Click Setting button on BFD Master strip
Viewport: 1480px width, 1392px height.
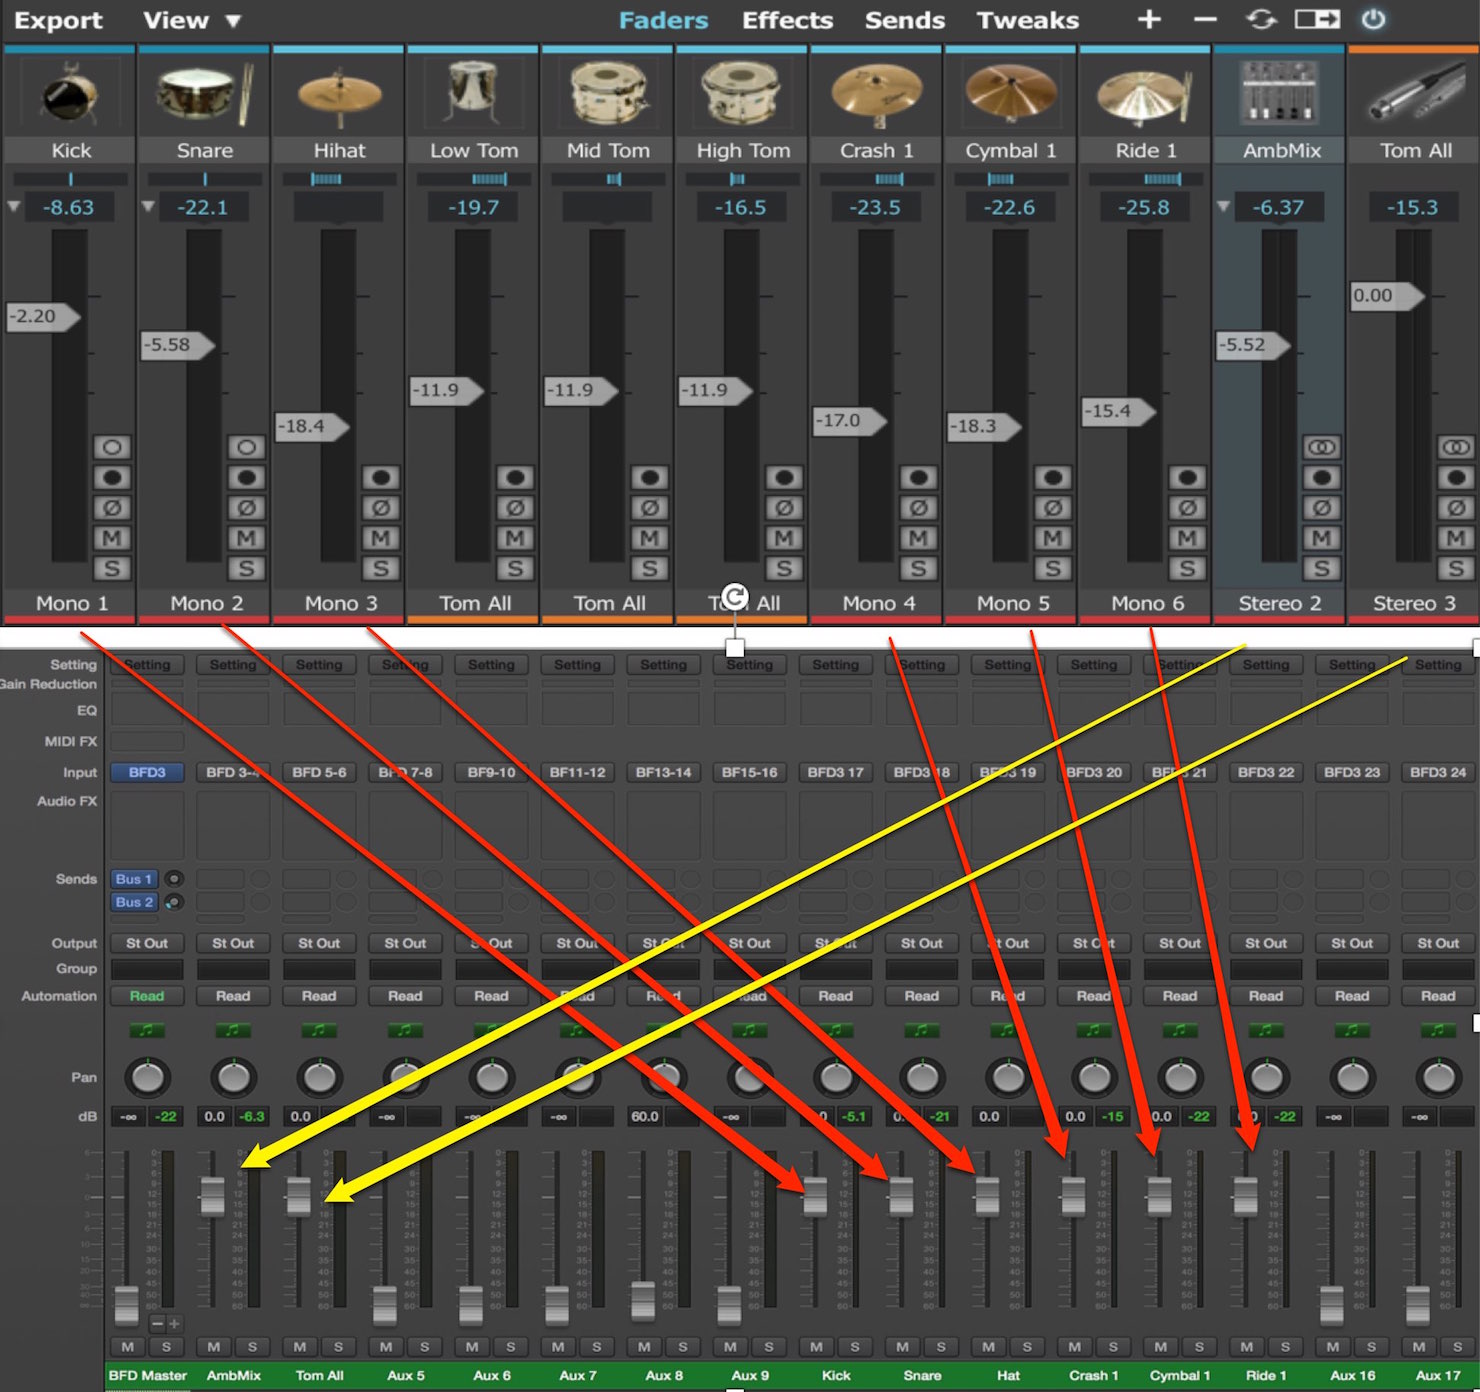[147, 665]
